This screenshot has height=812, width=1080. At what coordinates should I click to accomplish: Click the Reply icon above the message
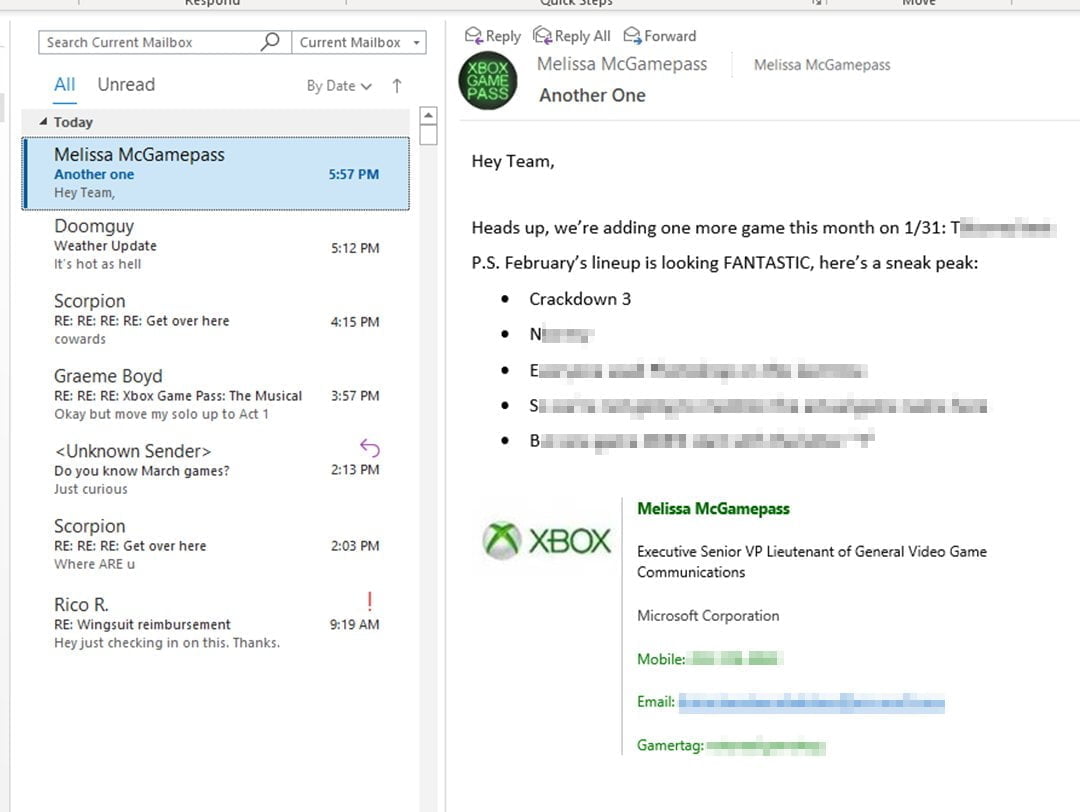(x=471, y=35)
